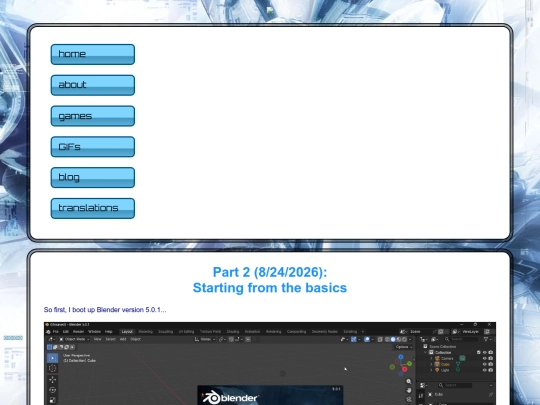540x405 pixels.
Task: Click the Blender logo icon in the menu bar
Action: click(48, 332)
